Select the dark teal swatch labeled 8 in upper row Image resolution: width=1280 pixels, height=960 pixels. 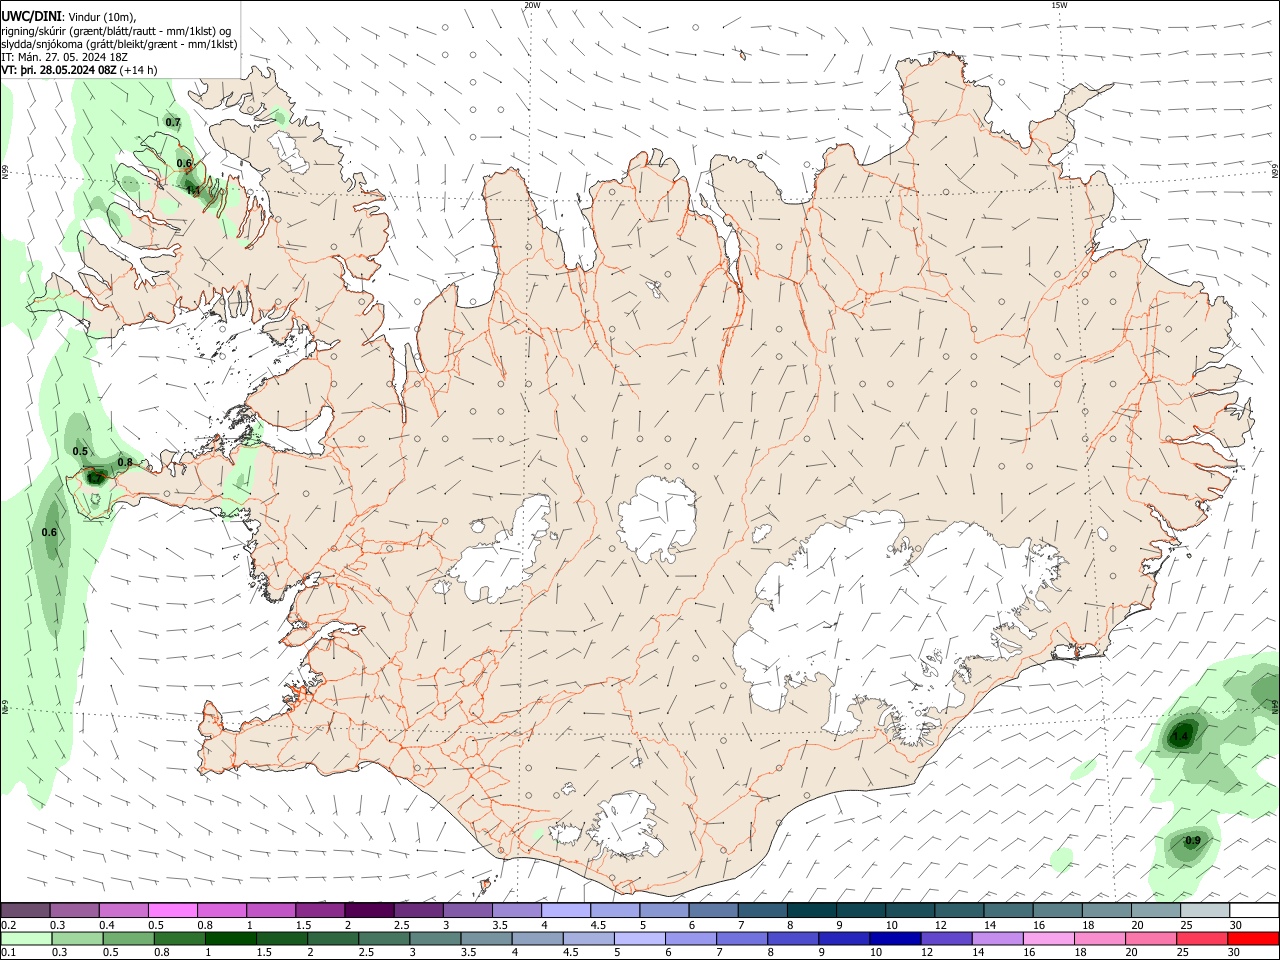tap(812, 910)
